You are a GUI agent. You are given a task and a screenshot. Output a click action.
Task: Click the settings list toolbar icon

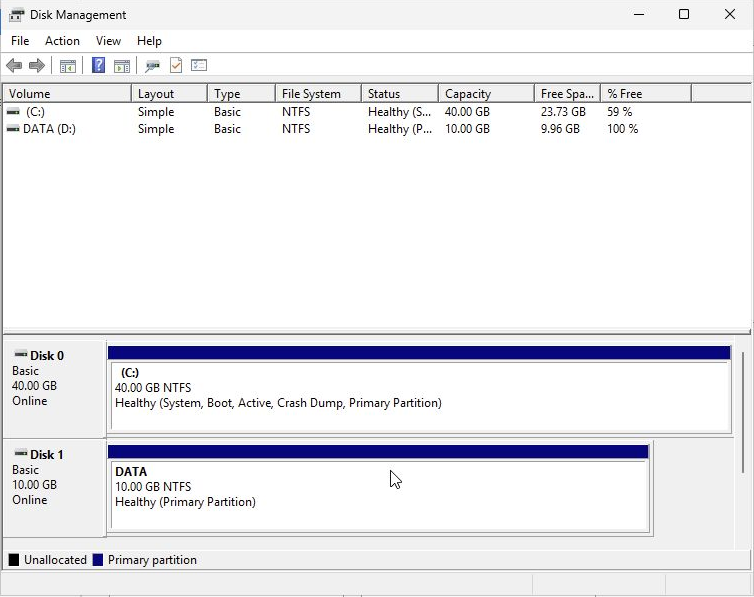(199, 65)
